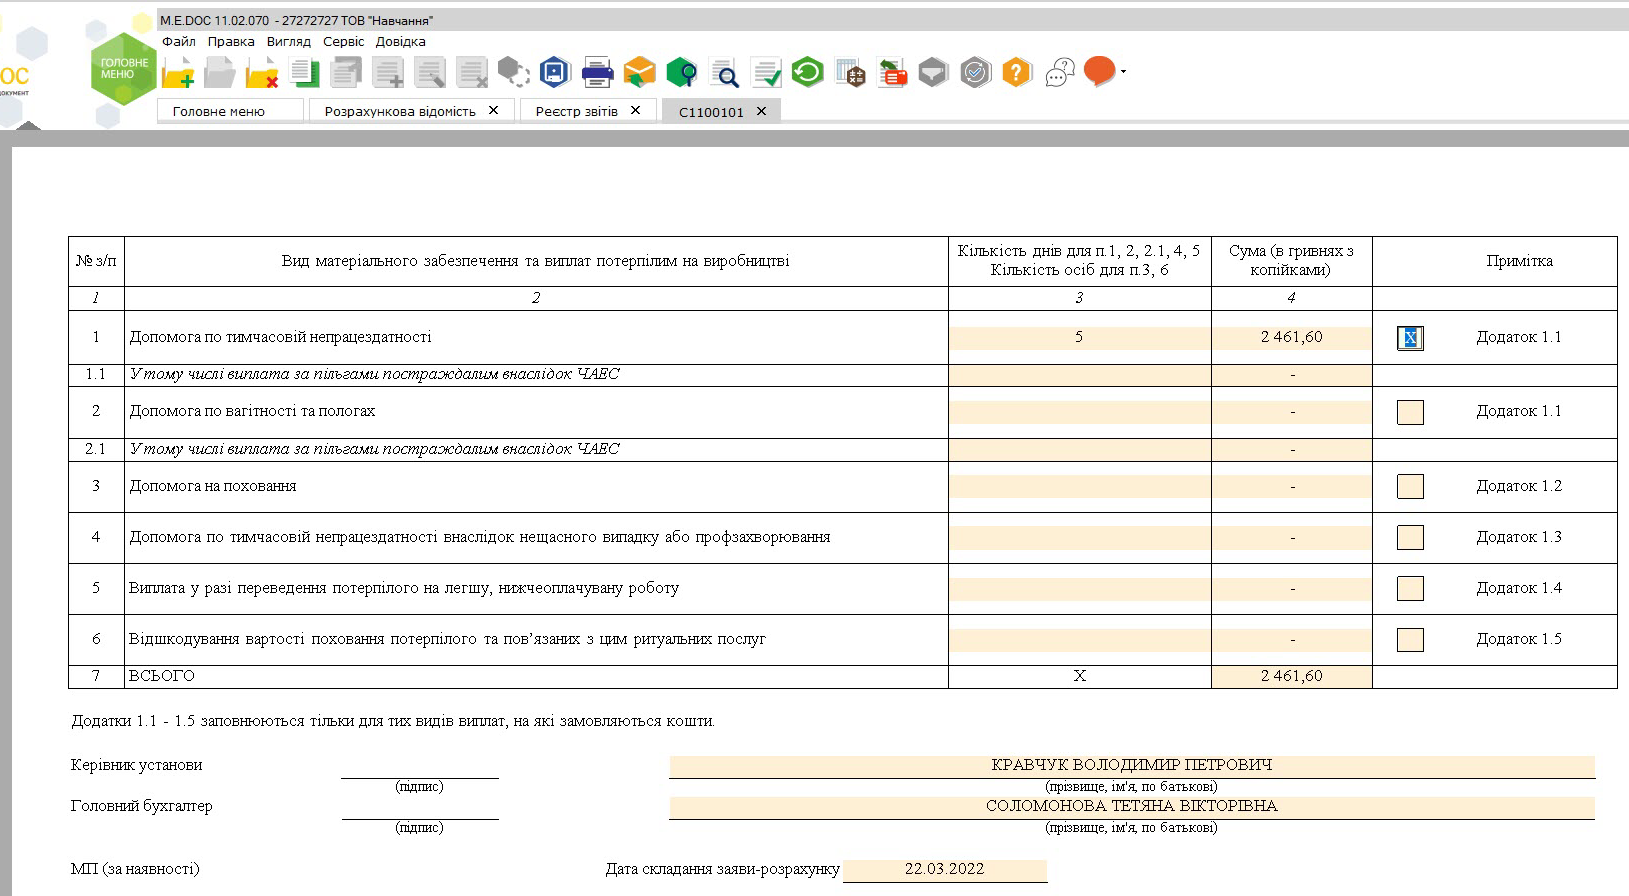Enable the Додаток 1.4 checkbox
1629x896 pixels.
tap(1410, 588)
